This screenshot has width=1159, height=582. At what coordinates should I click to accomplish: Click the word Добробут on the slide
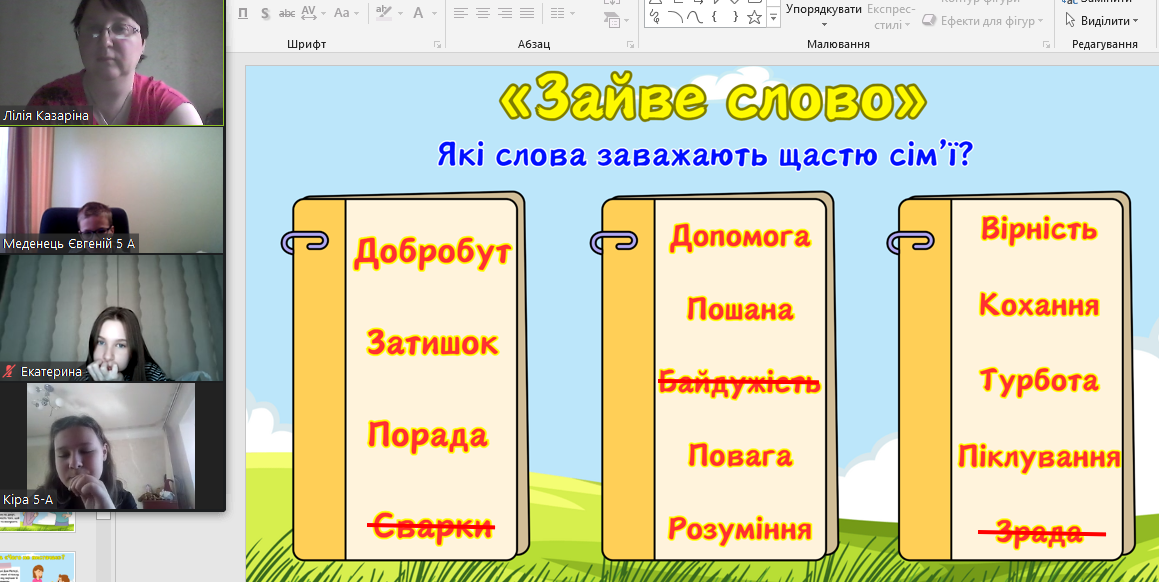[x=432, y=253]
